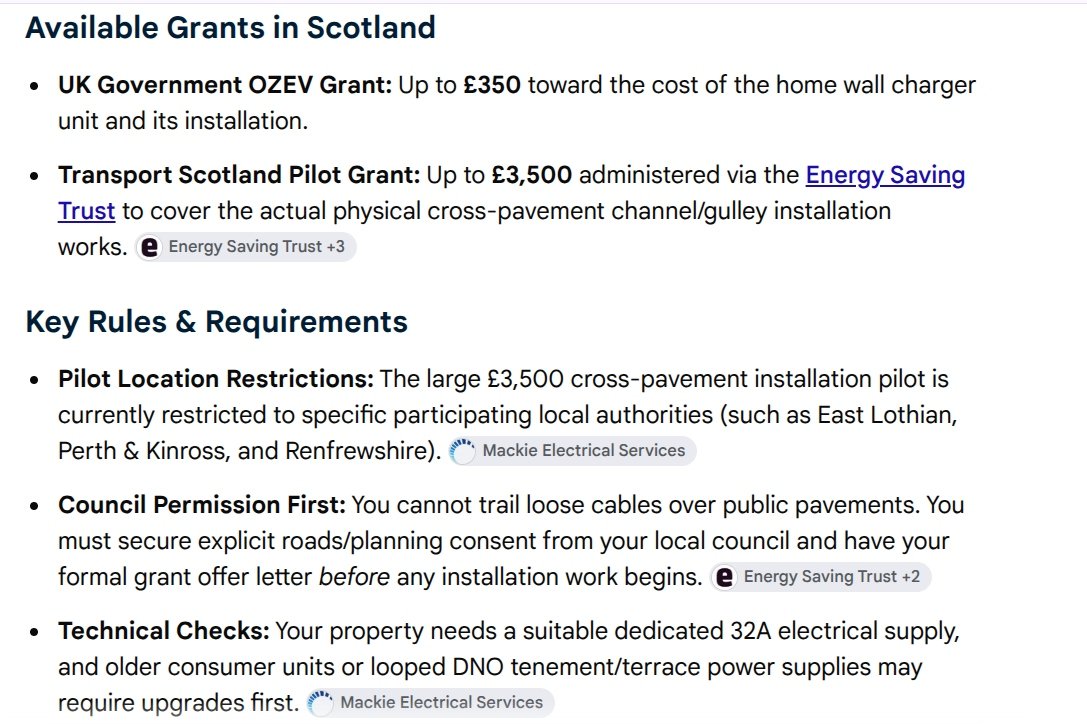The height and width of the screenshot is (724, 1087).
Task: Click the bold 'Transport Scotland Pilot Grant:' label
Action: (x=239, y=175)
